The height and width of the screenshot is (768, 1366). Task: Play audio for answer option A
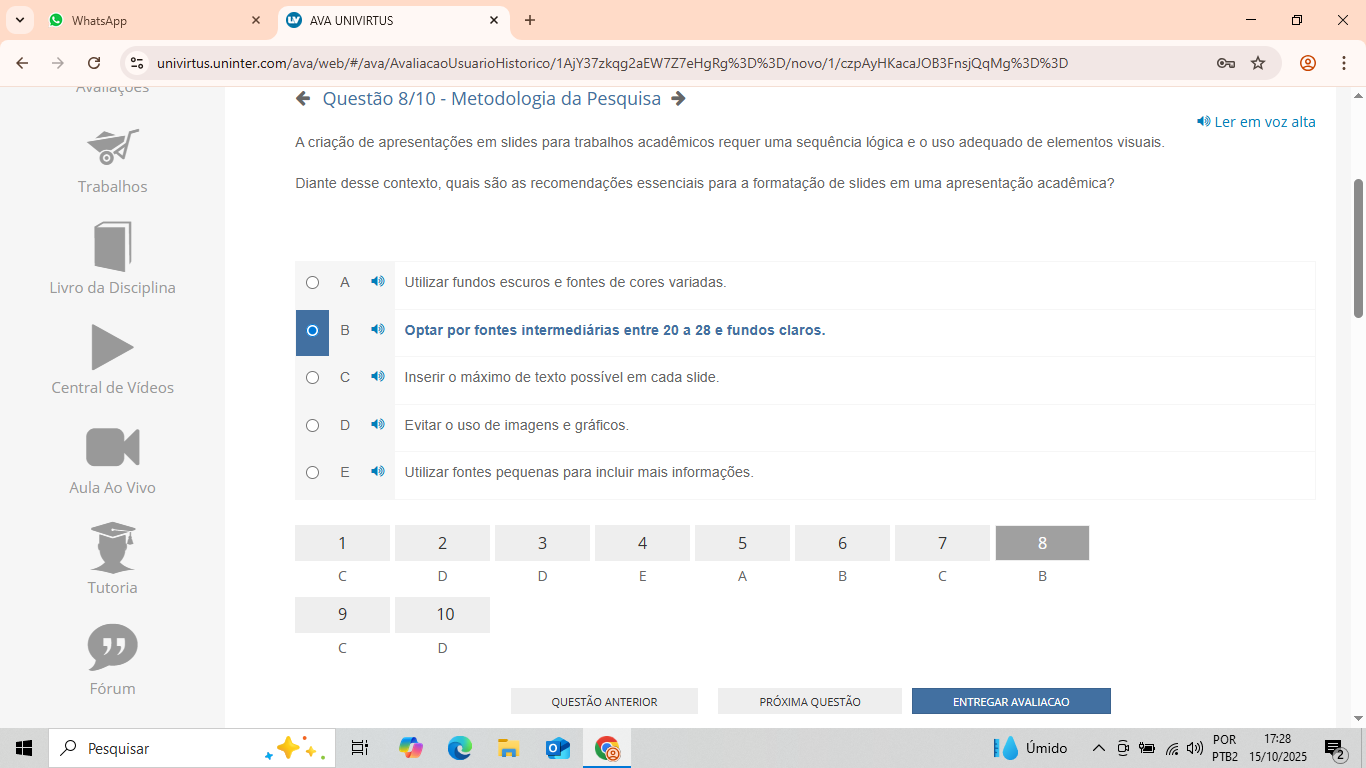[x=377, y=282]
